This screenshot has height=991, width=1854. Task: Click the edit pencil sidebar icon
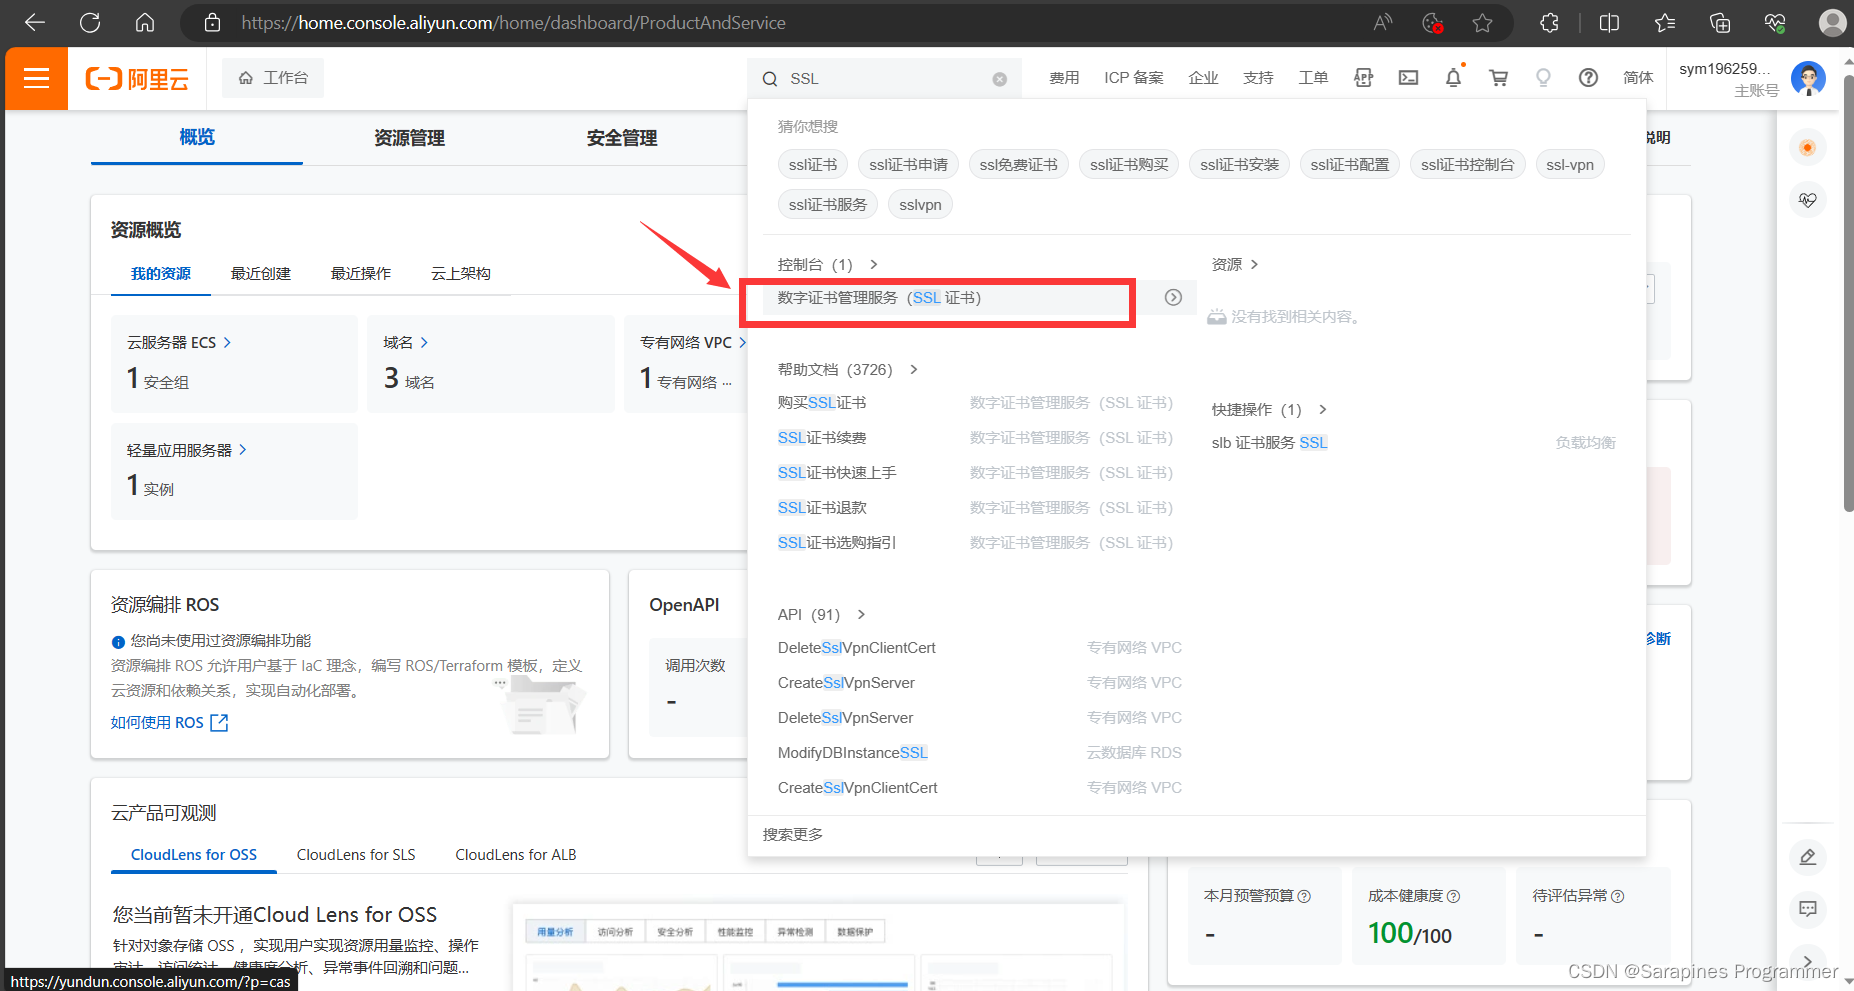tap(1807, 857)
